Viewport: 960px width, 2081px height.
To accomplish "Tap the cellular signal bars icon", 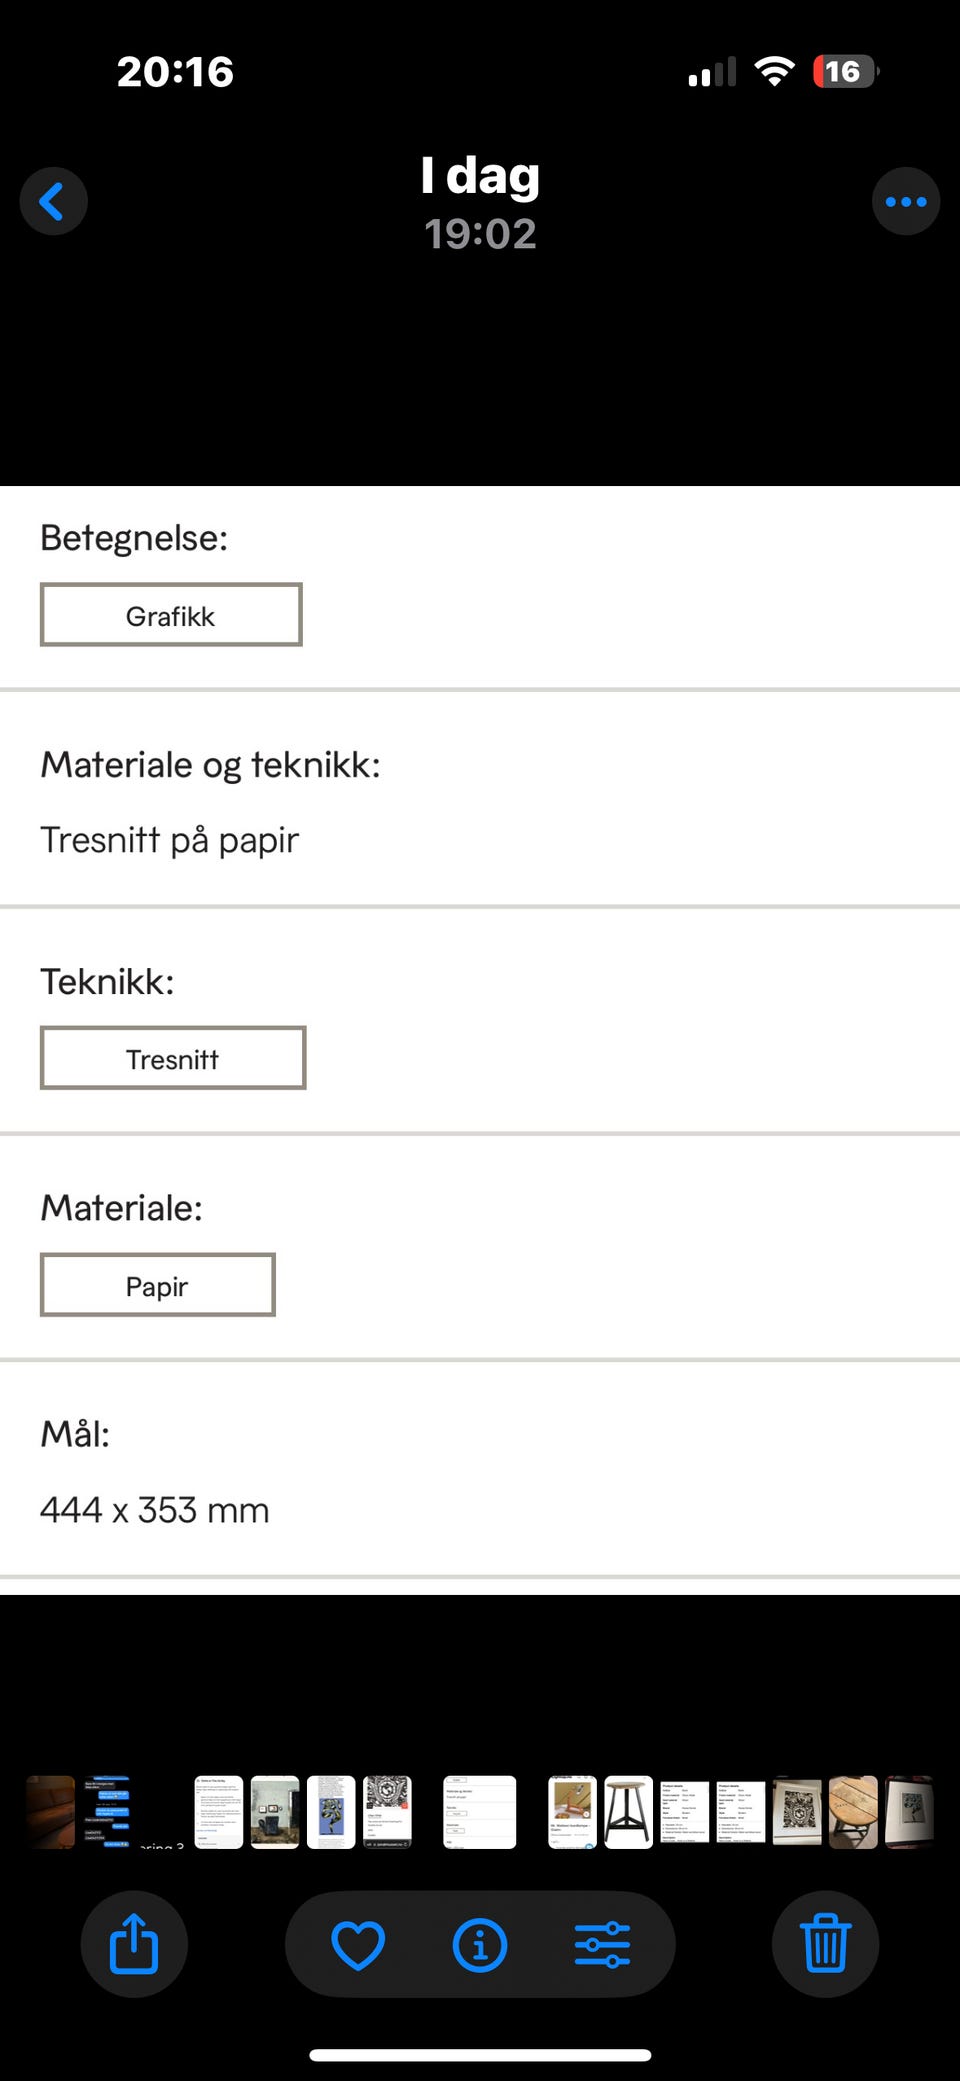I will click(x=712, y=72).
